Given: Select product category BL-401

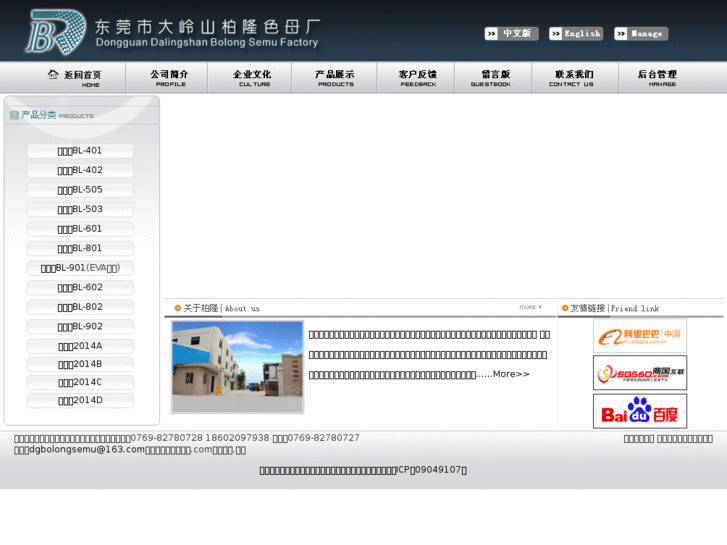Looking at the screenshot, I should click(80, 151).
